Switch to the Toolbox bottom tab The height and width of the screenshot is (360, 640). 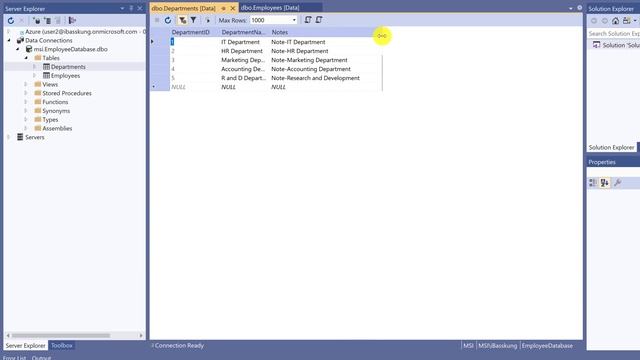click(x=62, y=346)
